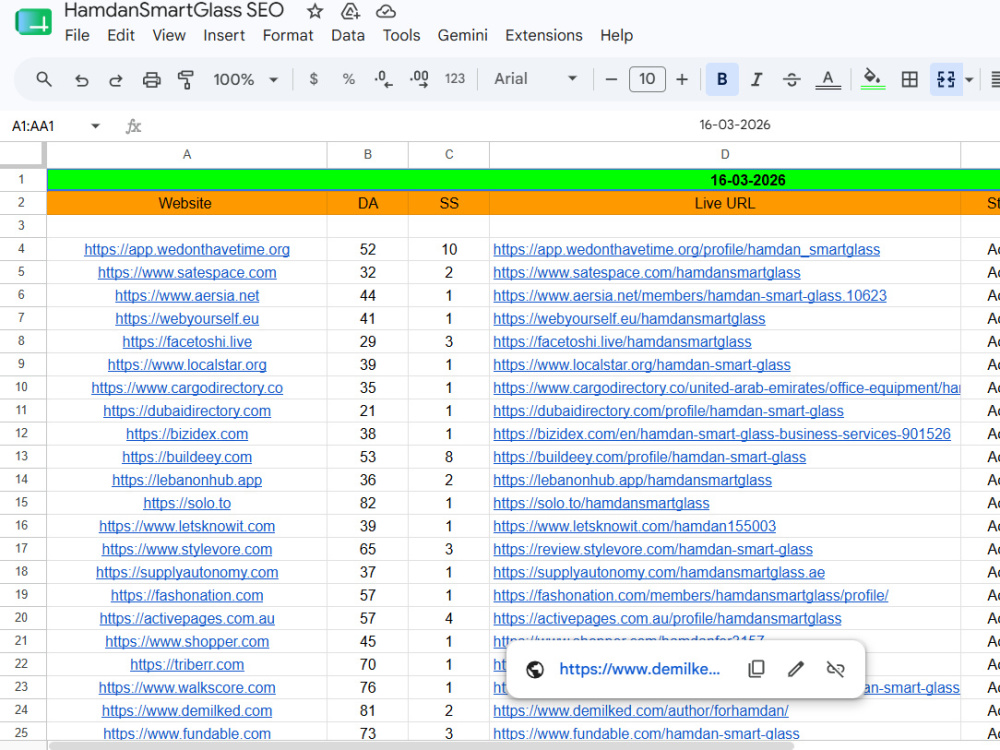This screenshot has height=750, width=1000.
Task: Open the Gemini menu
Action: [x=462, y=35]
